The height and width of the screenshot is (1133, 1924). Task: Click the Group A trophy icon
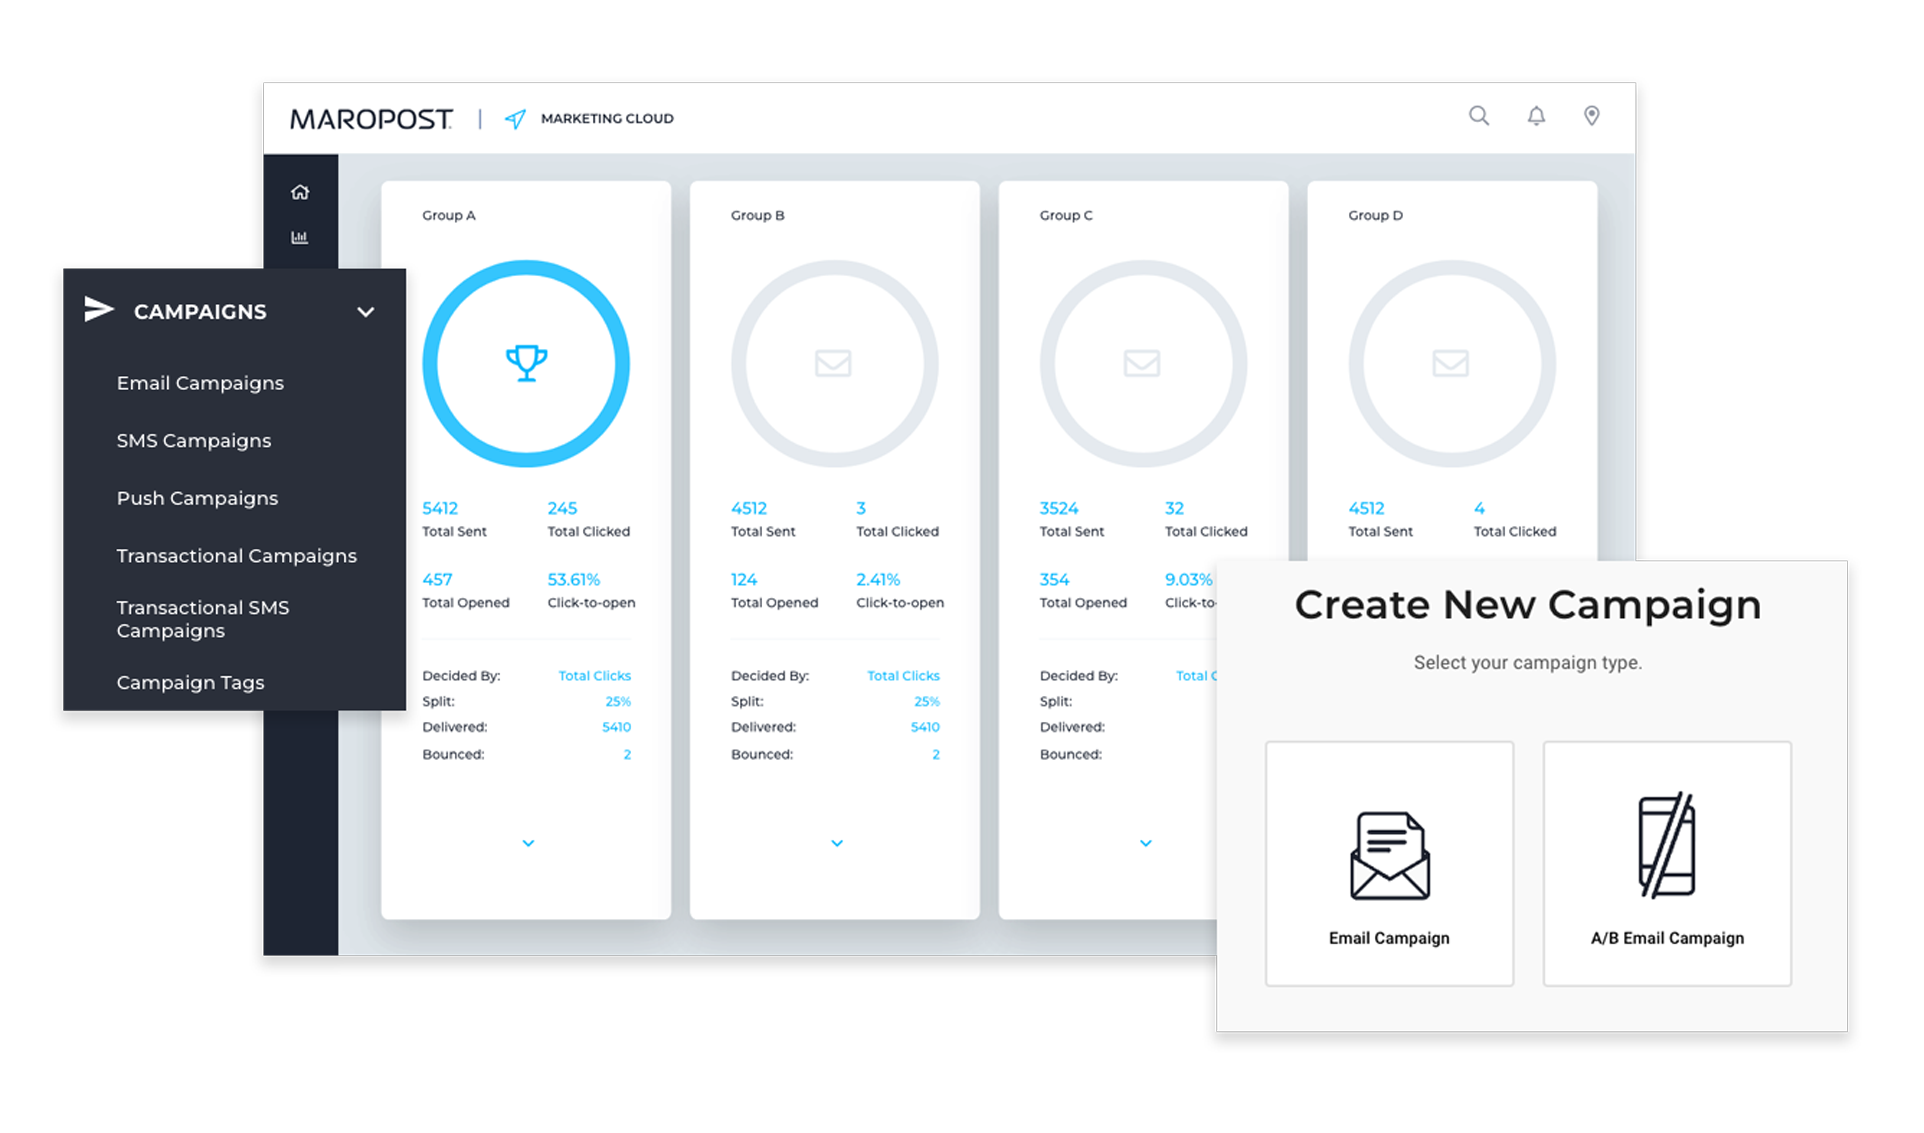coord(526,363)
